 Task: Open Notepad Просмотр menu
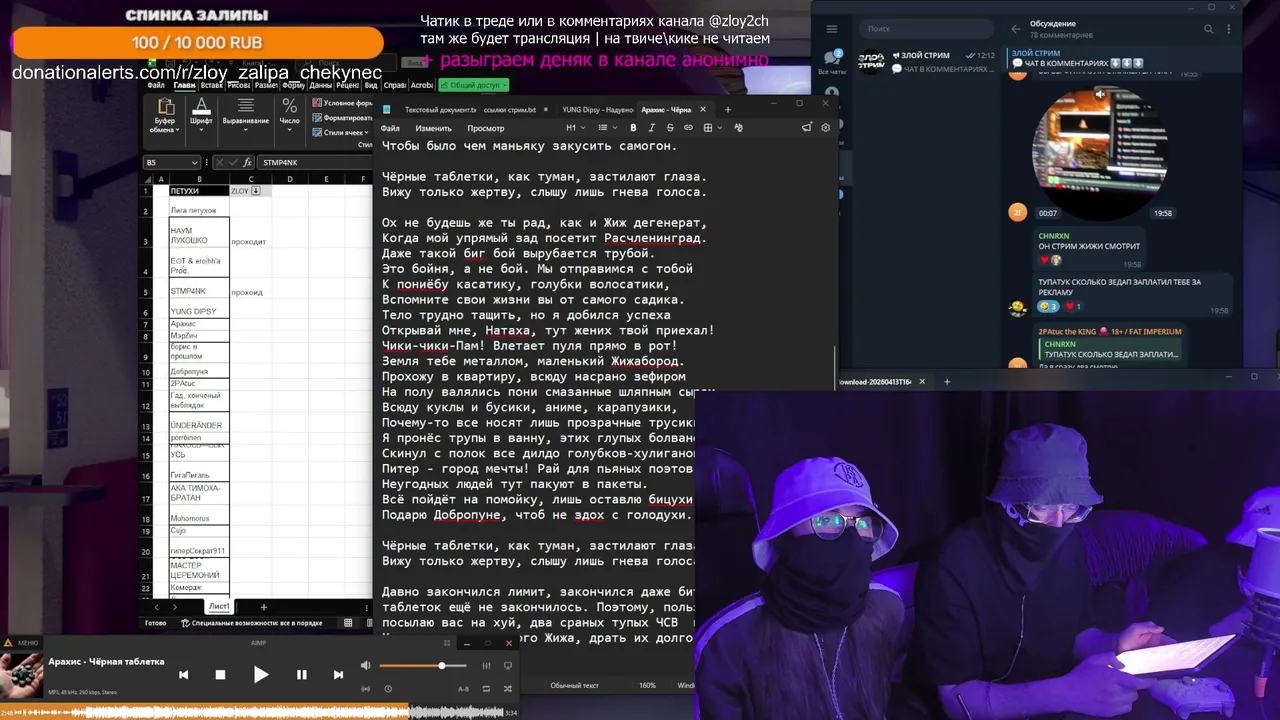pos(486,128)
